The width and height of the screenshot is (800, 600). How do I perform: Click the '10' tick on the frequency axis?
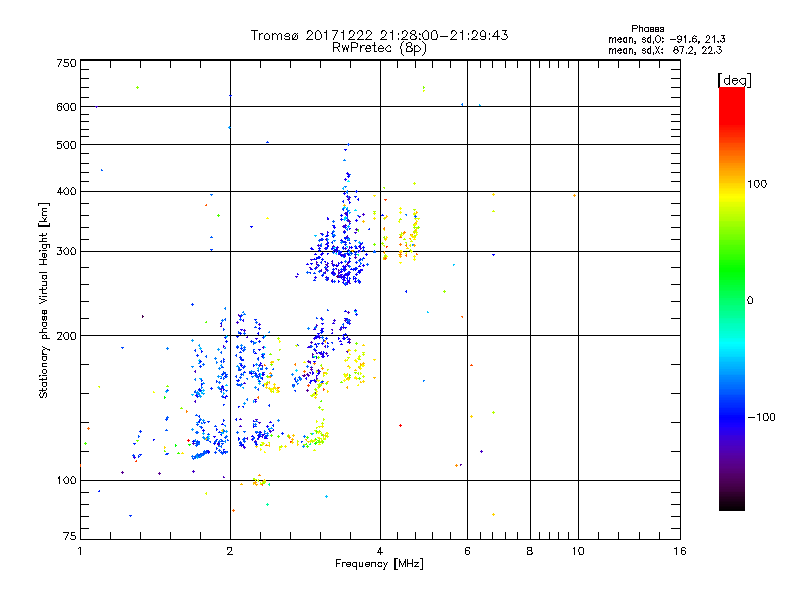point(578,551)
